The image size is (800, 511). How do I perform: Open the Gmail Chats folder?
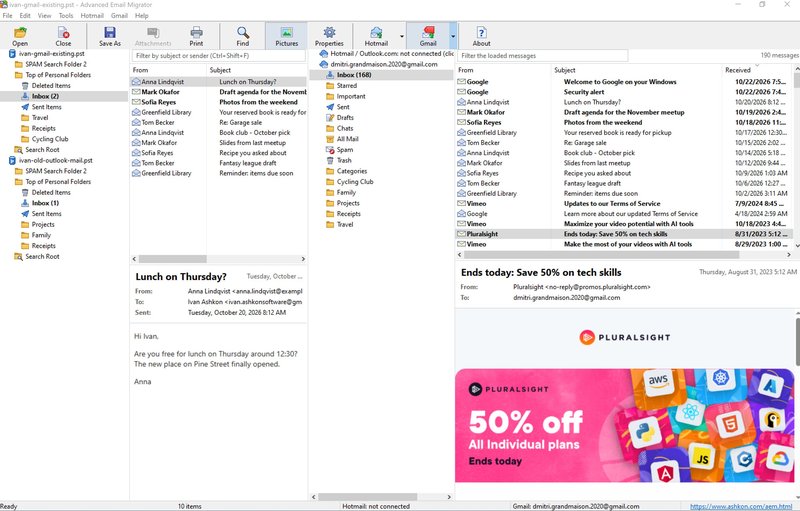click(345, 128)
